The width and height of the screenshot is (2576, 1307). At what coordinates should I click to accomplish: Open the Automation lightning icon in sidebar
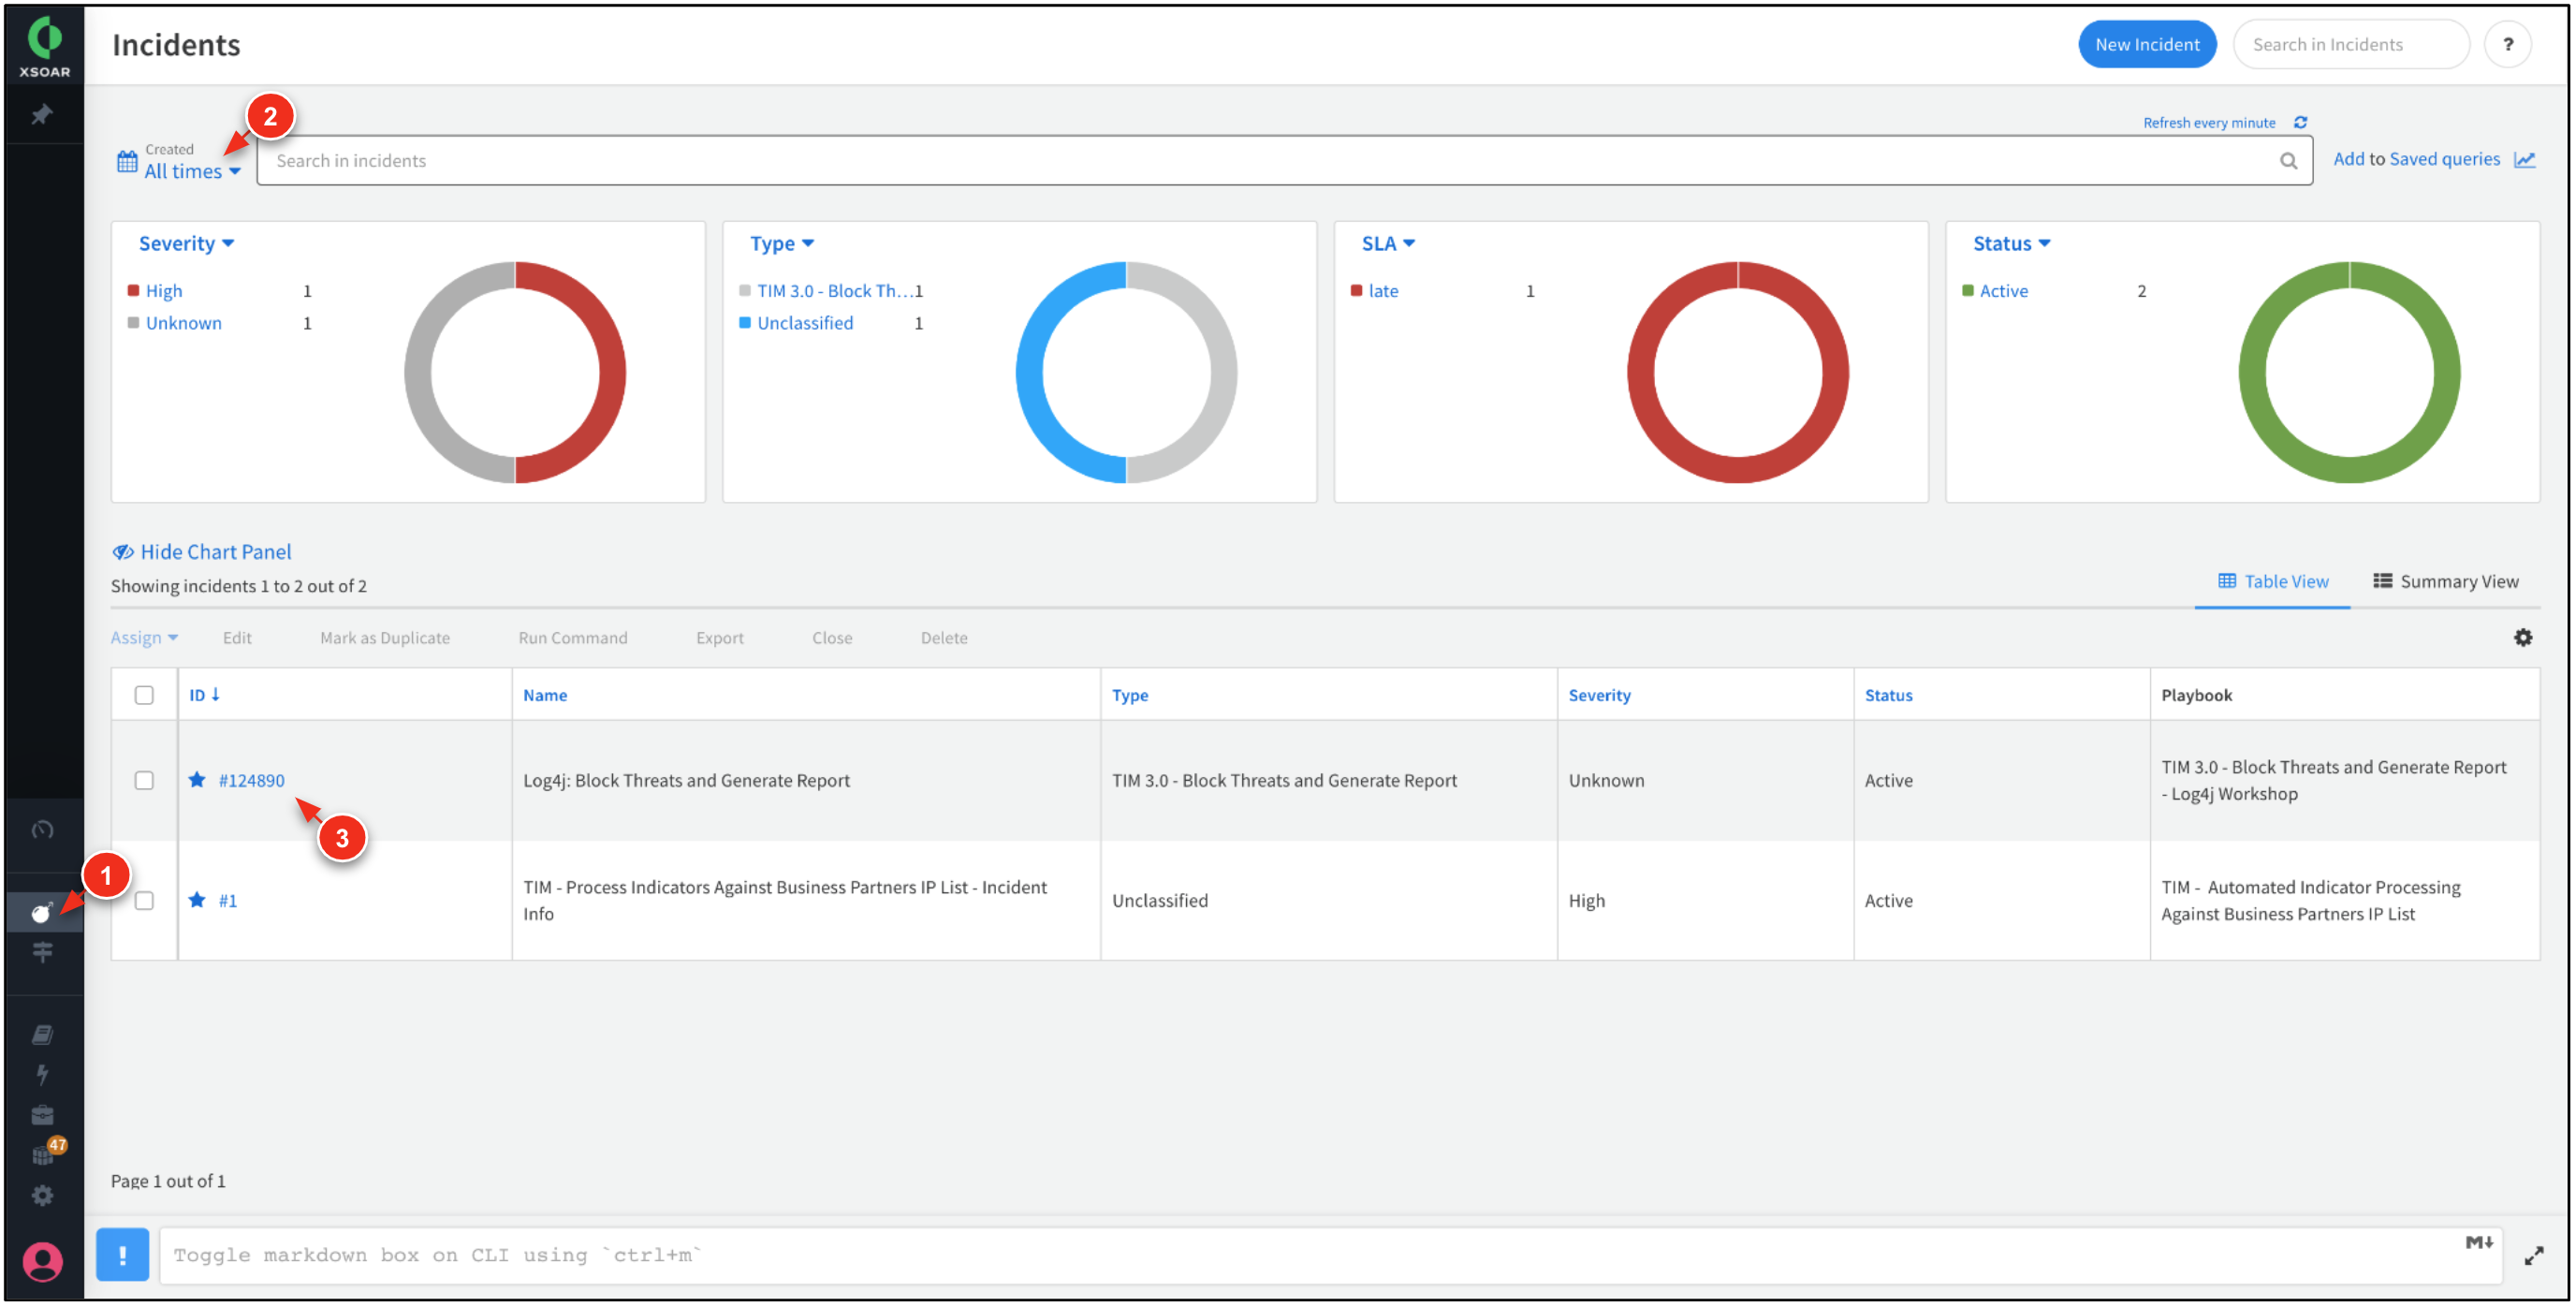click(42, 1075)
